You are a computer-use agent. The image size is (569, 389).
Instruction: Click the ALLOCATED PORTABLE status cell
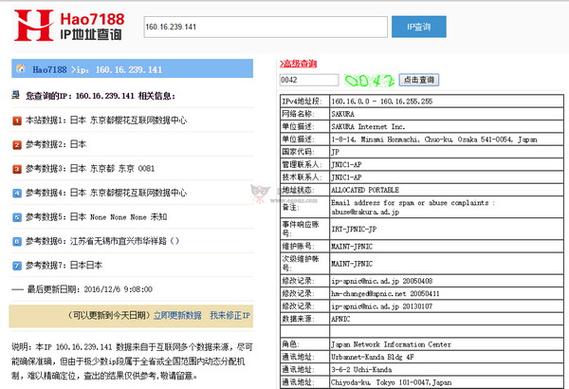(x=446, y=190)
